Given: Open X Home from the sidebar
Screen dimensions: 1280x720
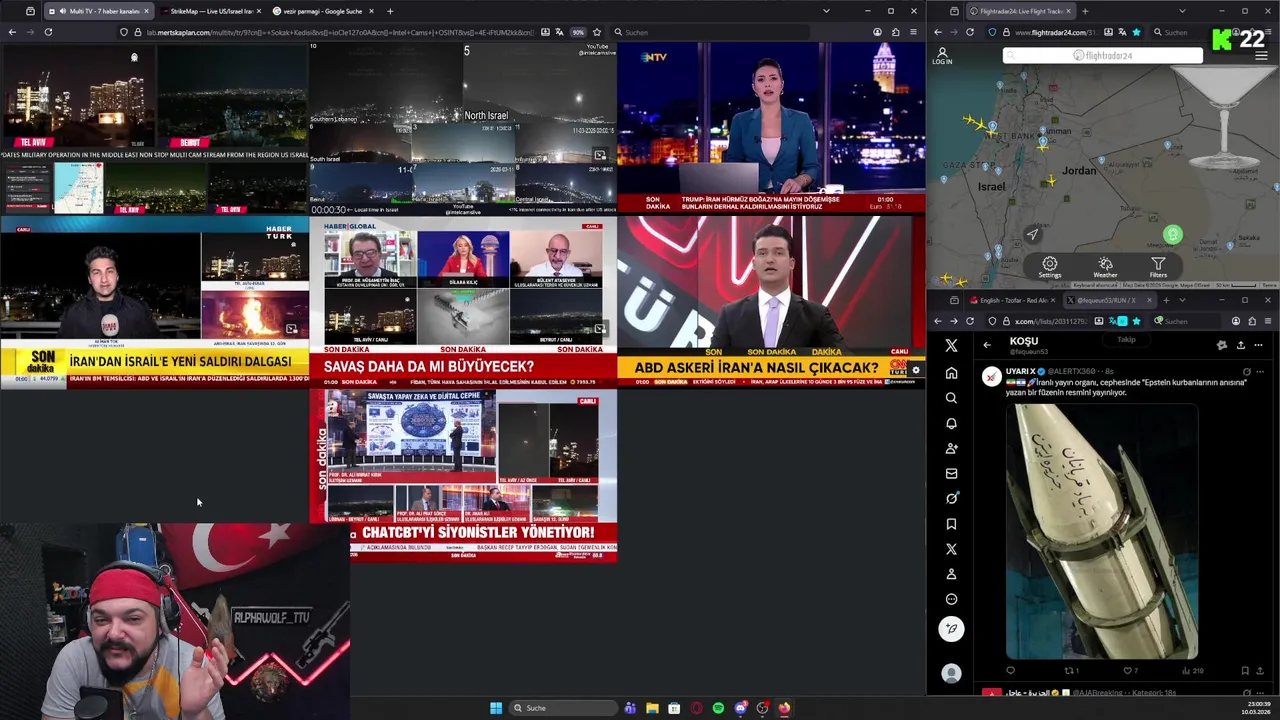Looking at the screenshot, I should tap(951, 373).
